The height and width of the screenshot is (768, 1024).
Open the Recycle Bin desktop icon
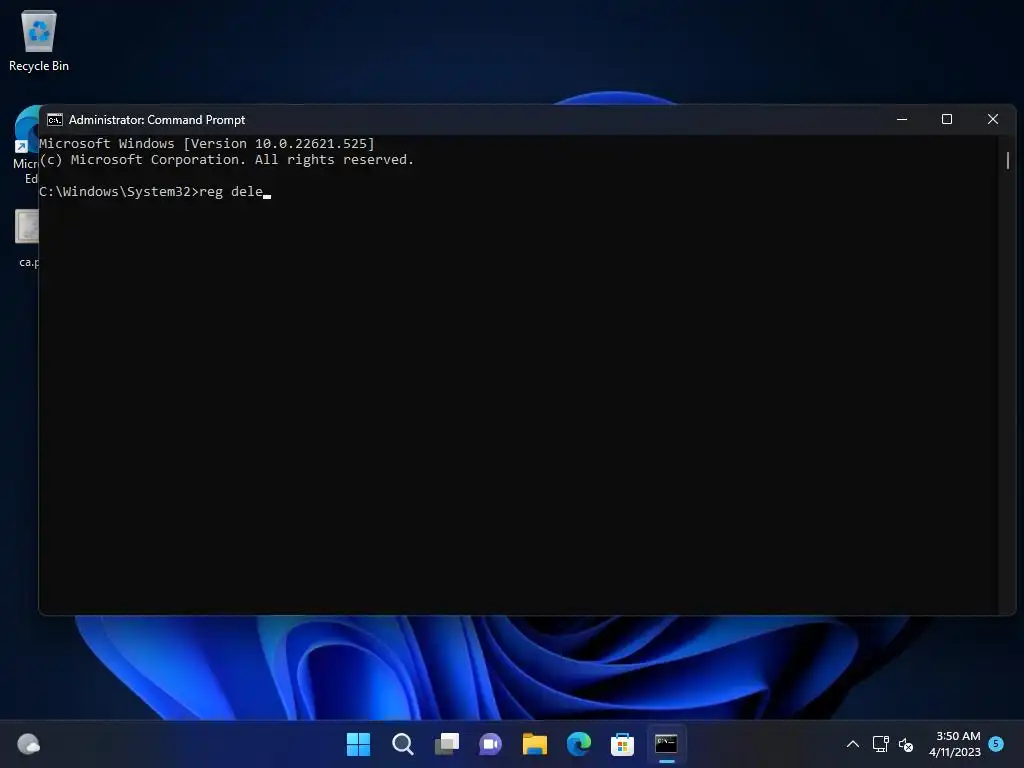pos(39,40)
